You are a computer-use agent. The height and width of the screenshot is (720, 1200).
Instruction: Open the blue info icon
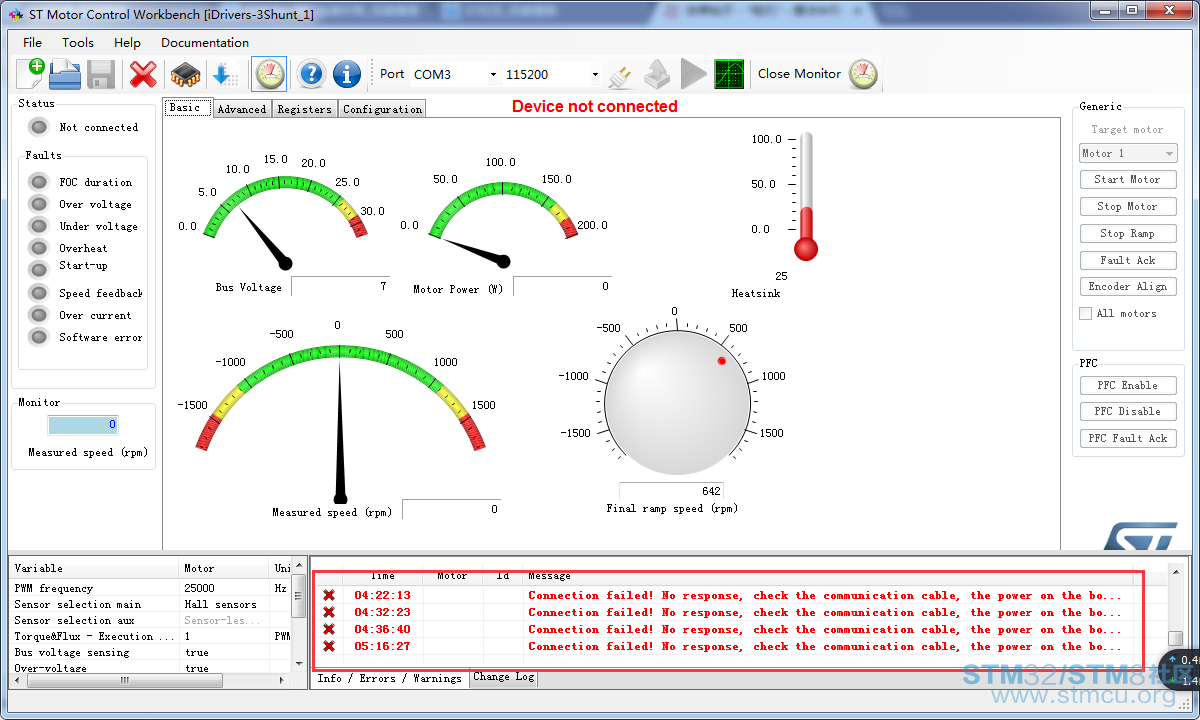click(347, 74)
